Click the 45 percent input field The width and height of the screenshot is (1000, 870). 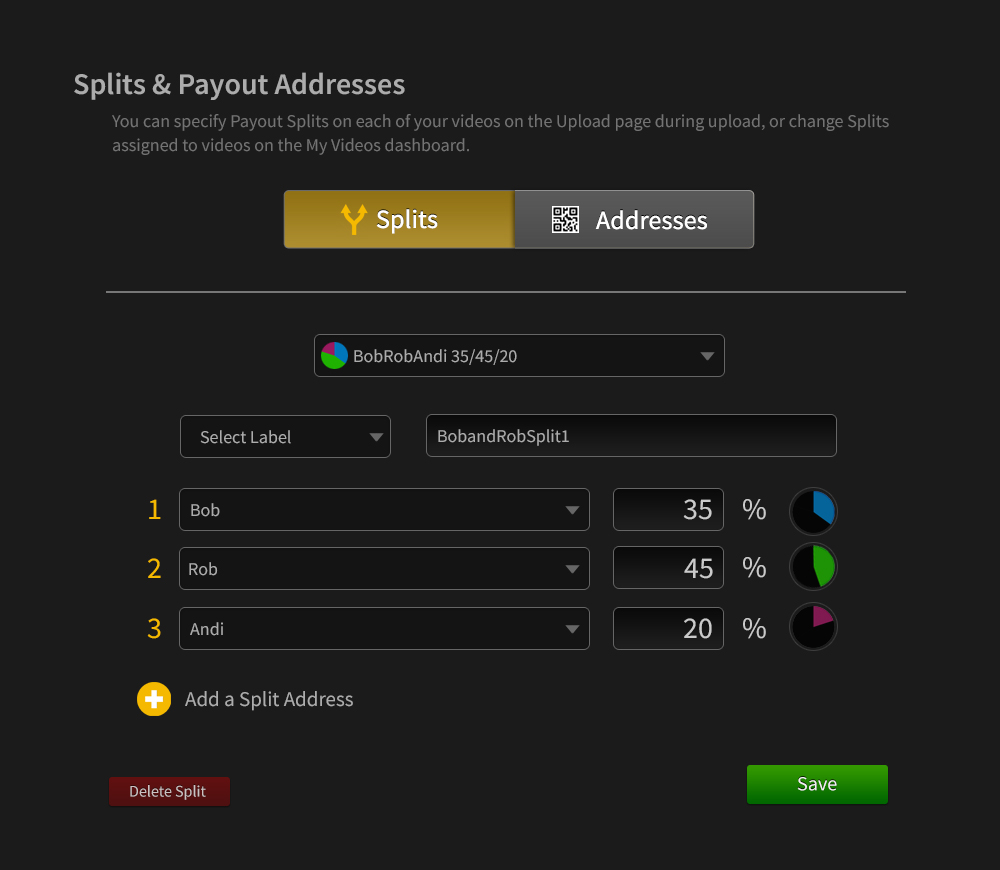(x=667, y=569)
